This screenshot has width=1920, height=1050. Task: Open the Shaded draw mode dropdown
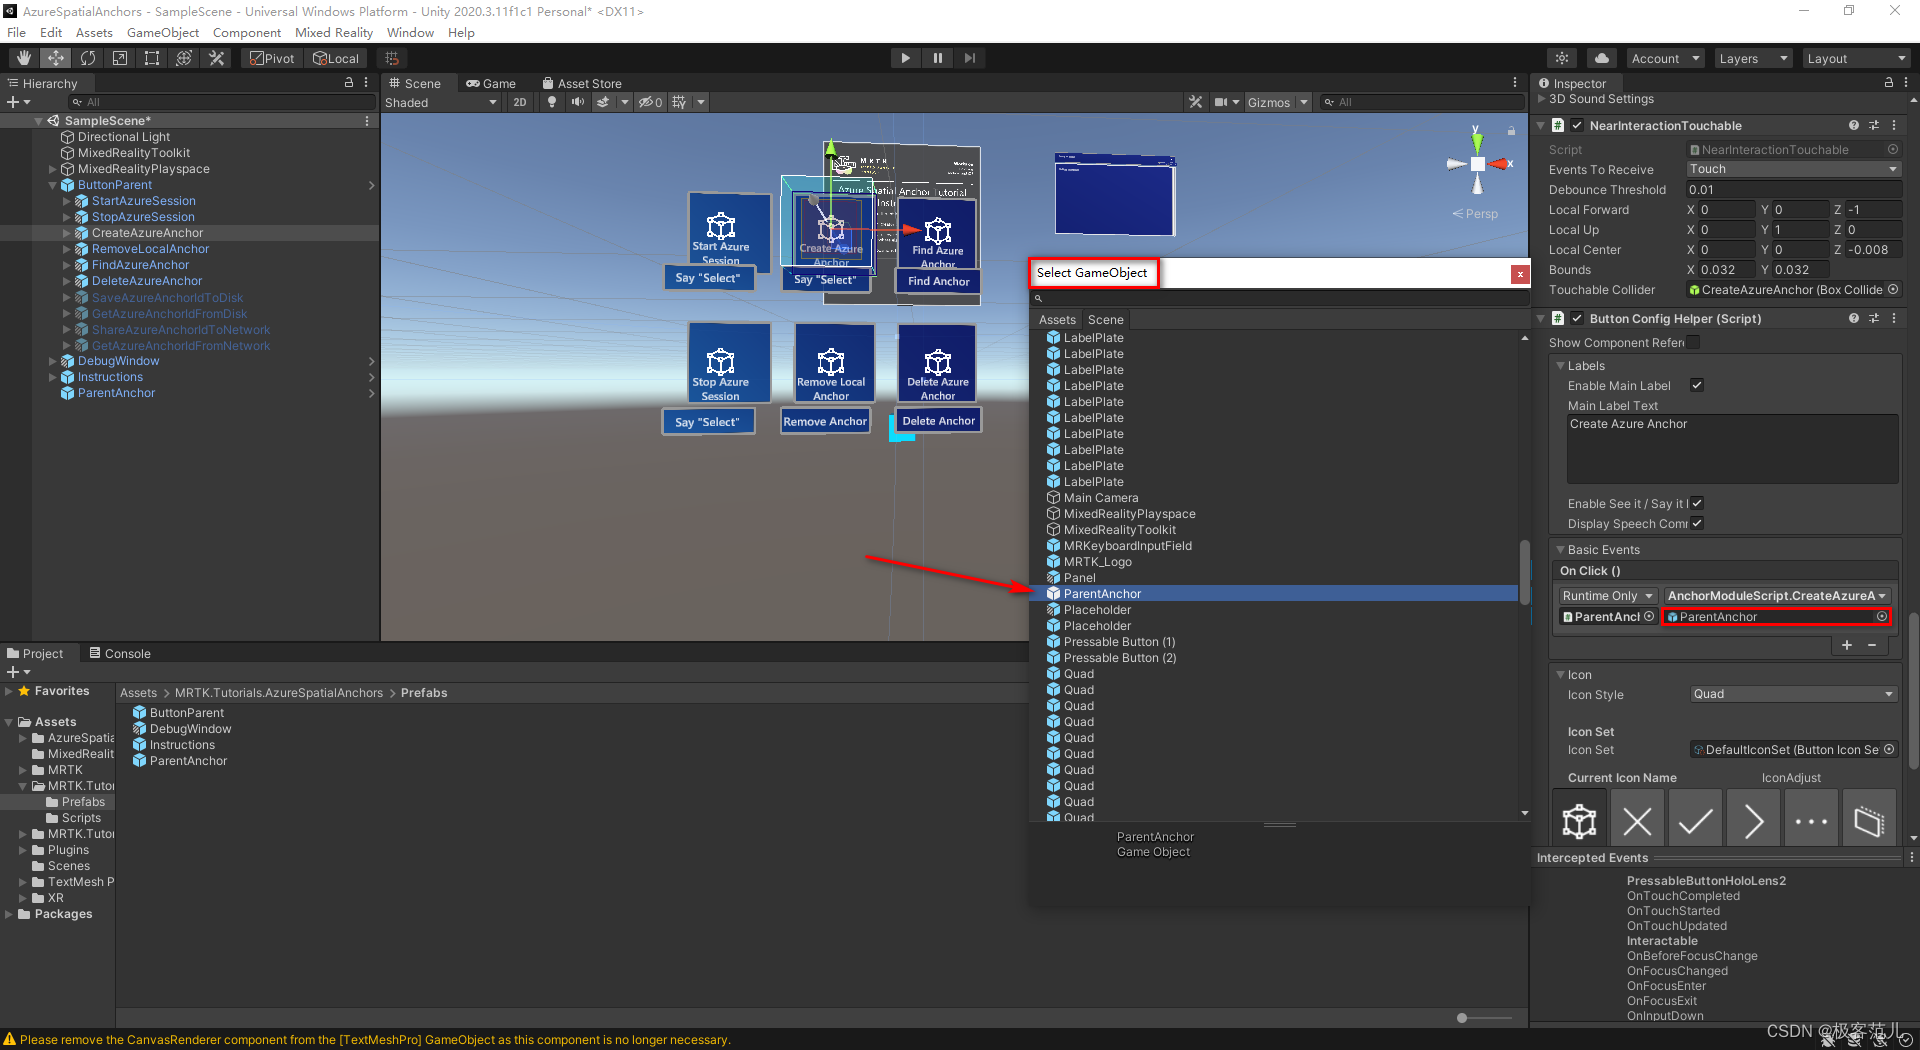click(x=441, y=102)
